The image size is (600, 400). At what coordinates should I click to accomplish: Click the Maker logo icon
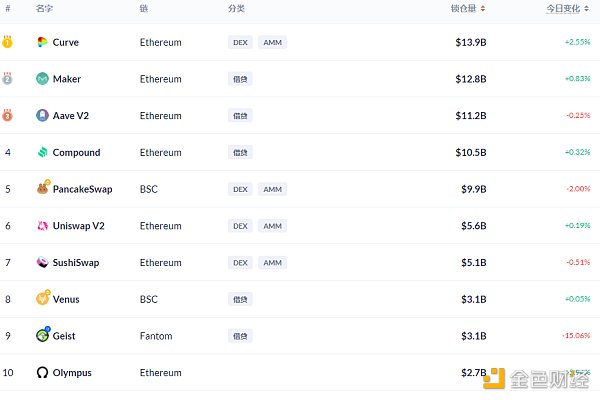click(x=42, y=79)
